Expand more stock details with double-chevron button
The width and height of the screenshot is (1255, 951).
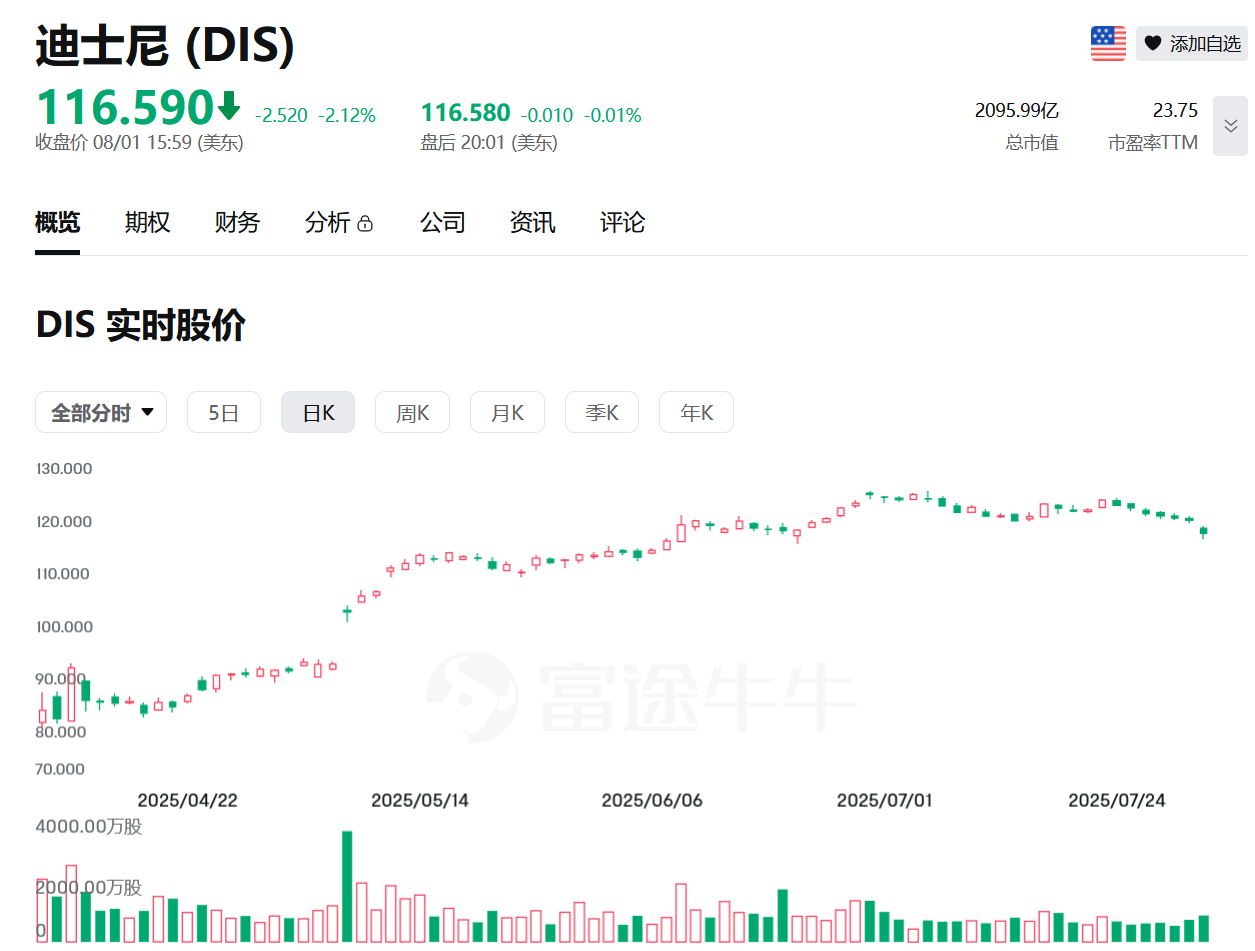[x=1230, y=126]
